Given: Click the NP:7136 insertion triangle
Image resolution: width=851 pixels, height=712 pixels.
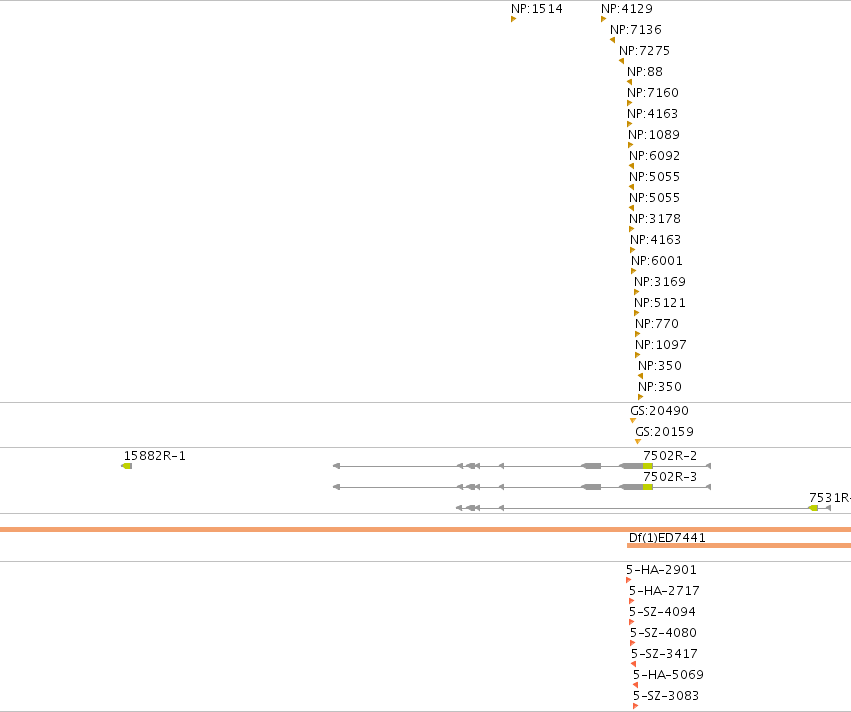Looking at the screenshot, I should point(612,40).
